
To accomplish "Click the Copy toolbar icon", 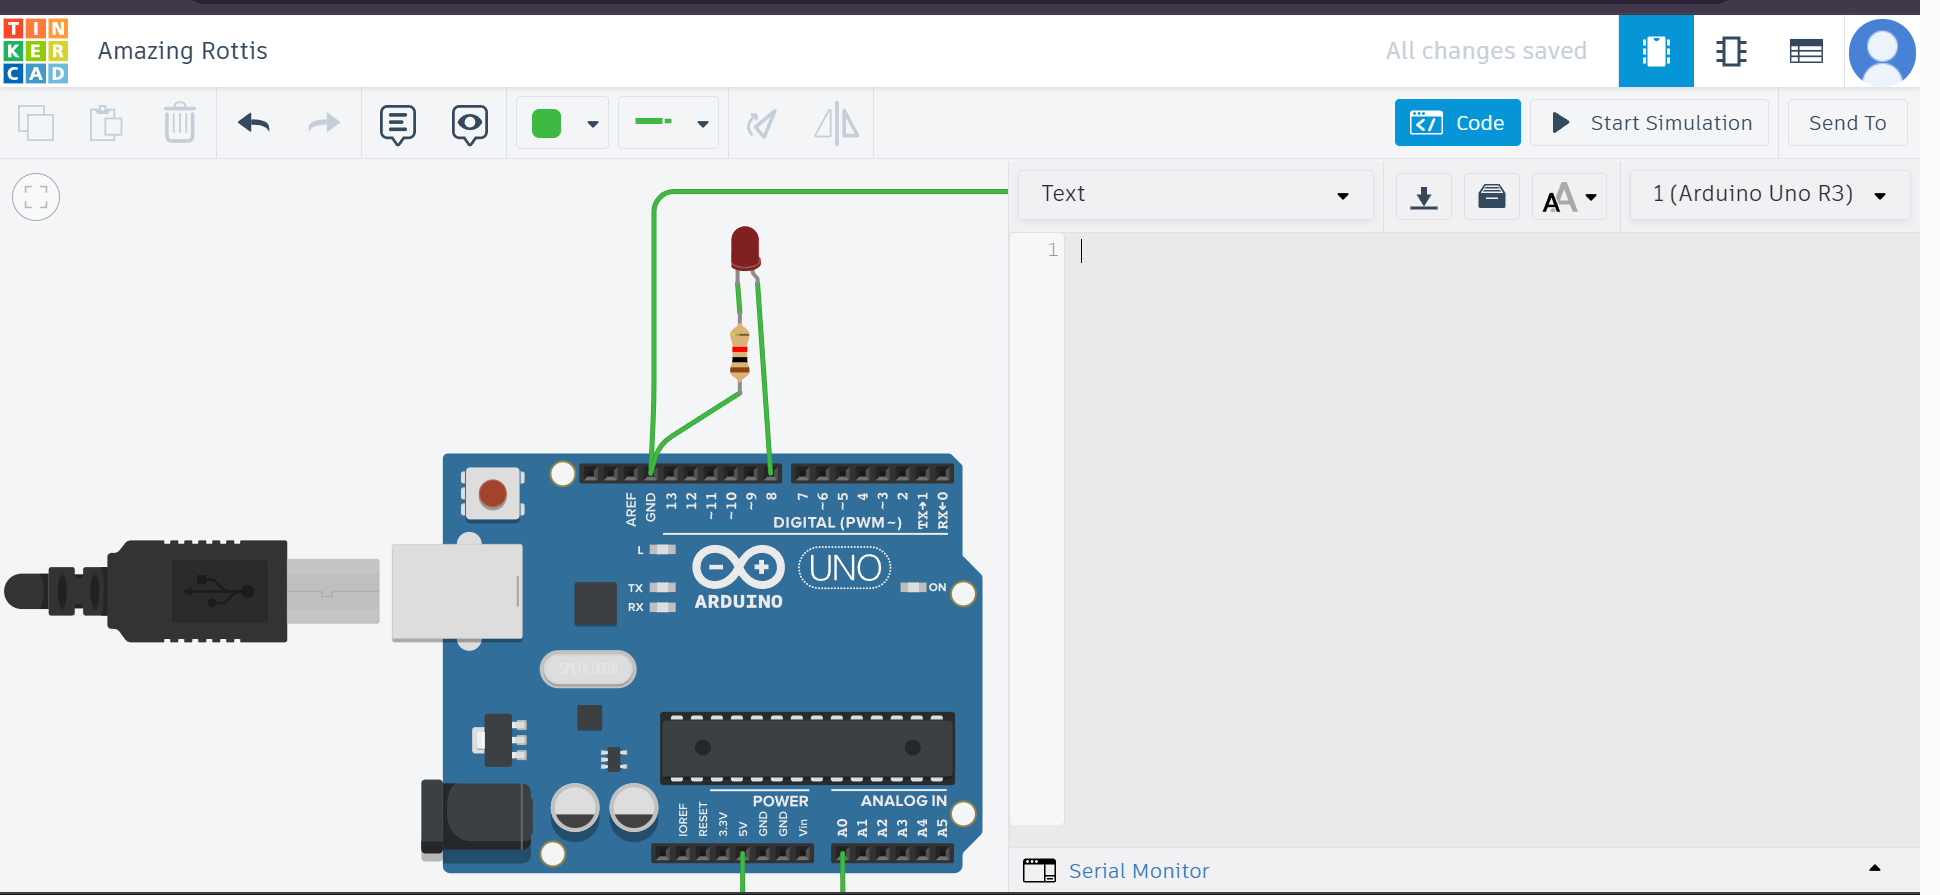I will (x=36, y=123).
